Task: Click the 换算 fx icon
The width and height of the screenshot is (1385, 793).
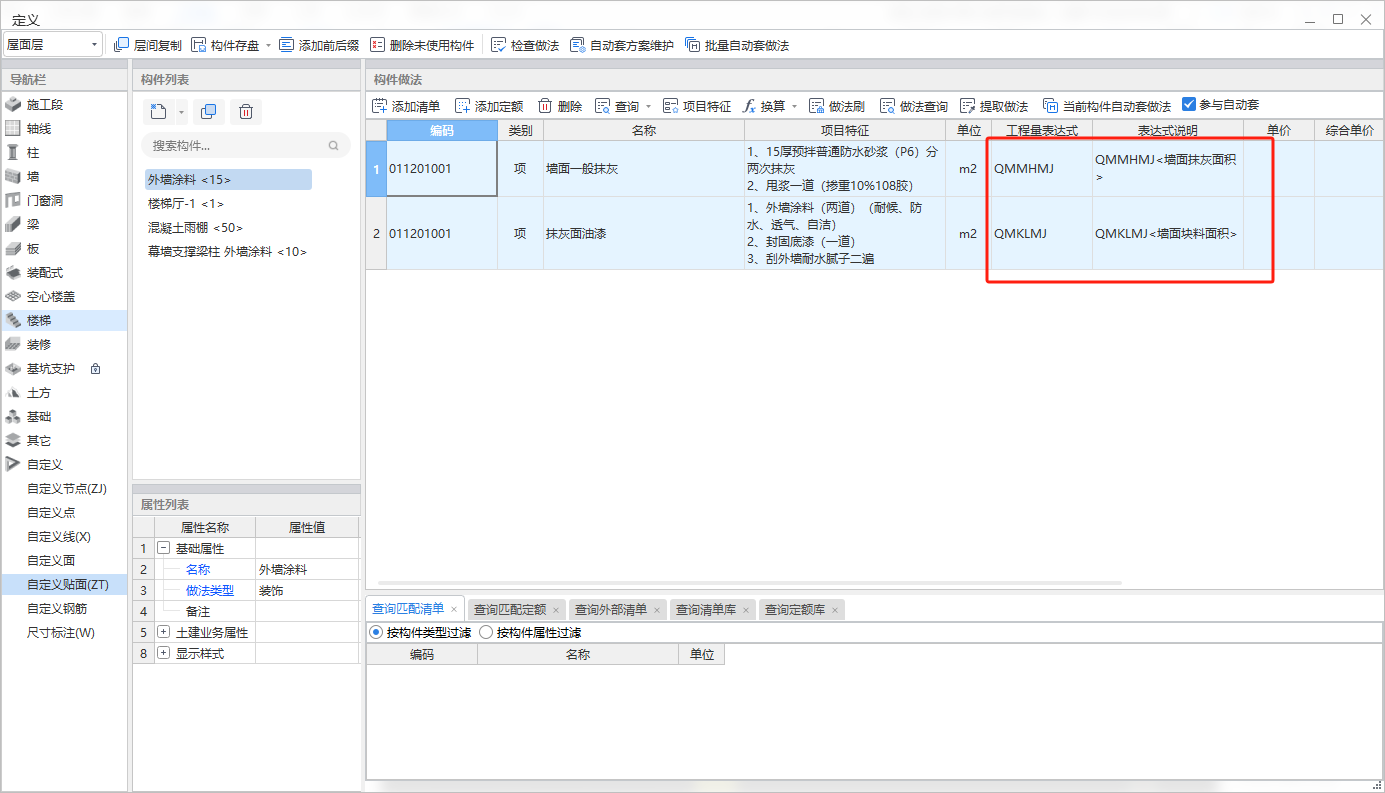Action: tap(751, 105)
